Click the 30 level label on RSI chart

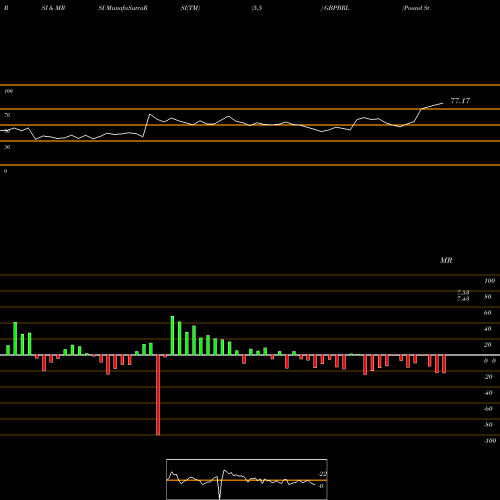(7, 147)
